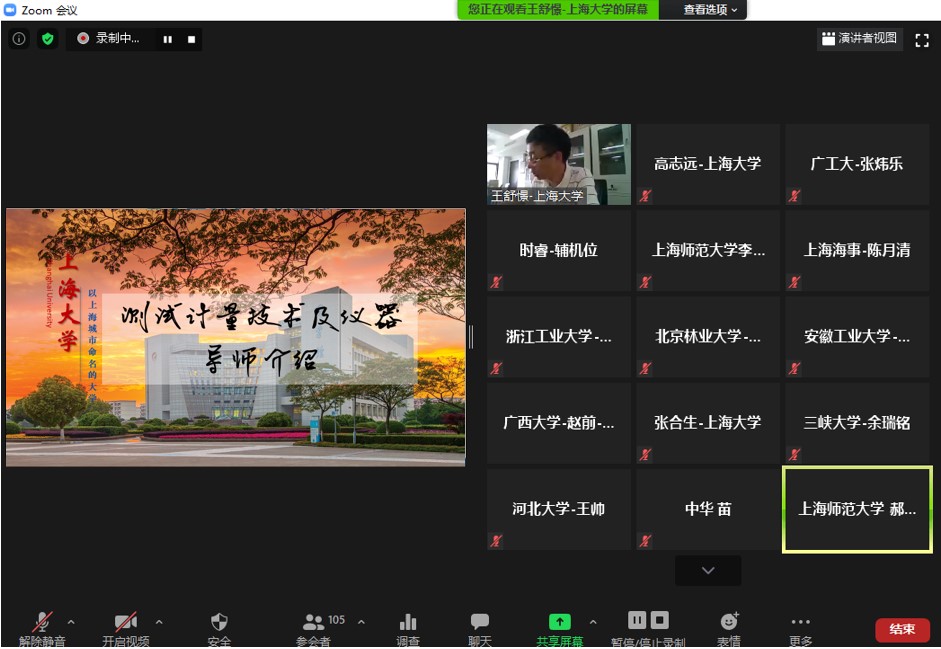This screenshot has height=649, width=941.
Task: Expand the arrow next to the video button
Action: click(x=158, y=622)
